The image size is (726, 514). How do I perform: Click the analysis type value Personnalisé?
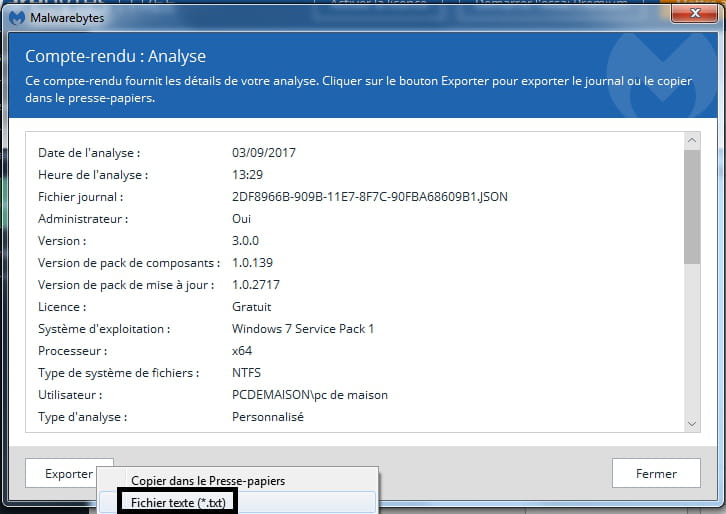pos(268,417)
